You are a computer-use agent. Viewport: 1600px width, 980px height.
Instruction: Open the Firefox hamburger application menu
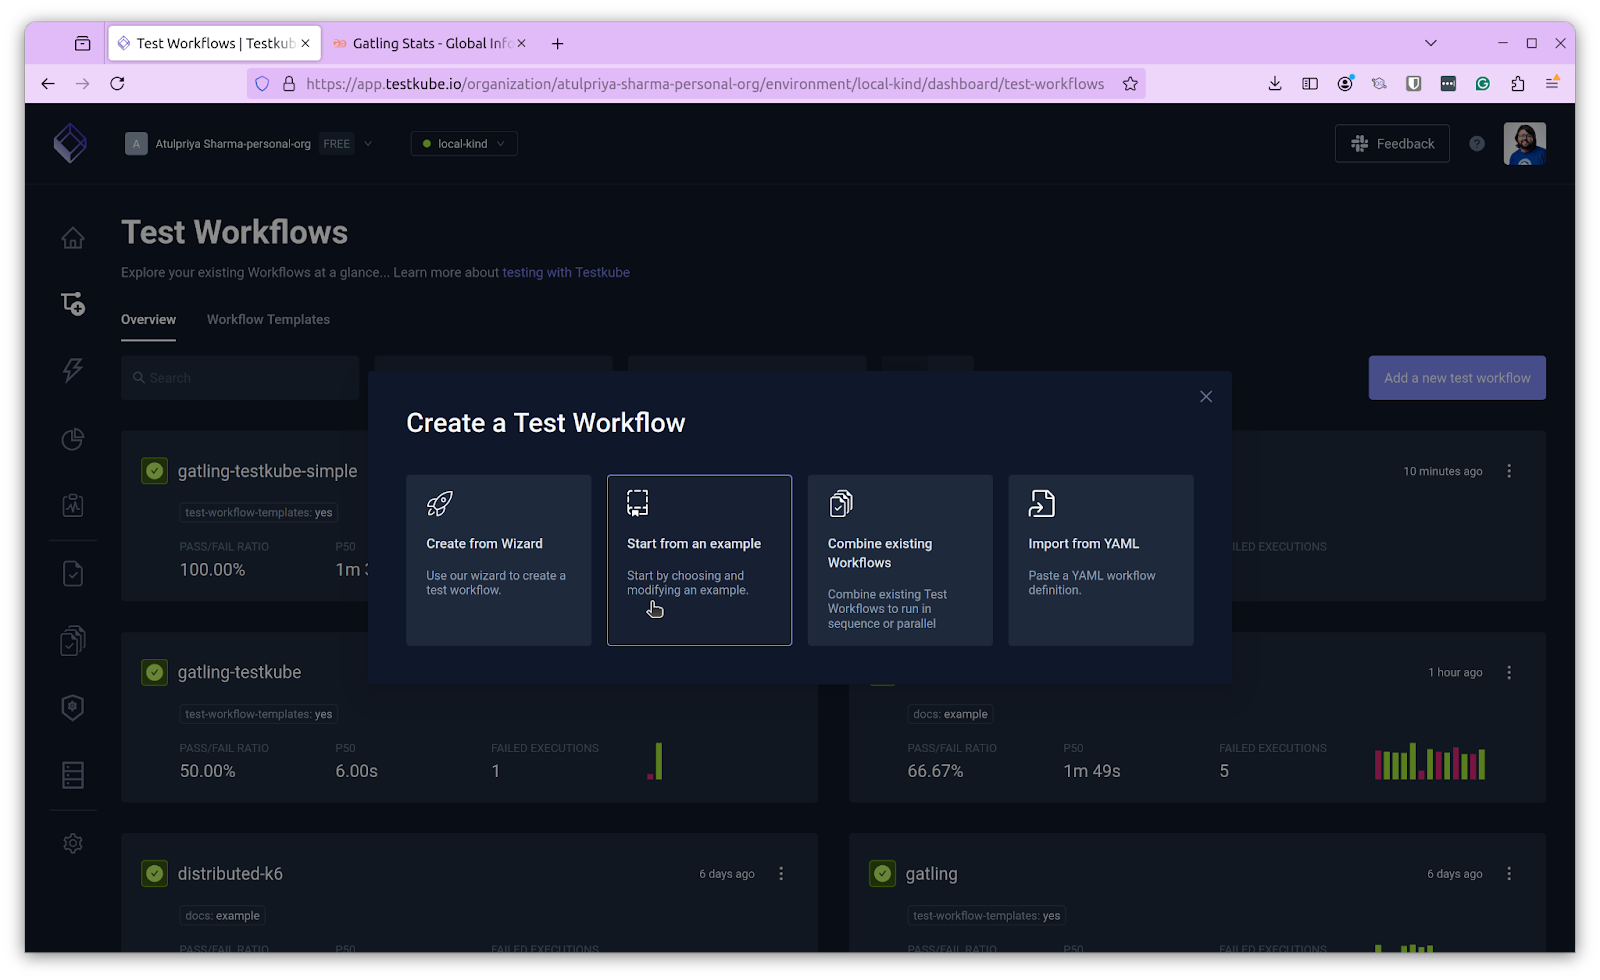pos(1552,84)
